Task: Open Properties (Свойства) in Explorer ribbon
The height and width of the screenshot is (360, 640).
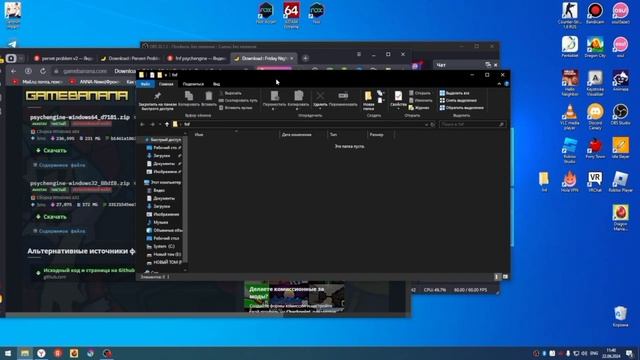Action: (x=398, y=100)
